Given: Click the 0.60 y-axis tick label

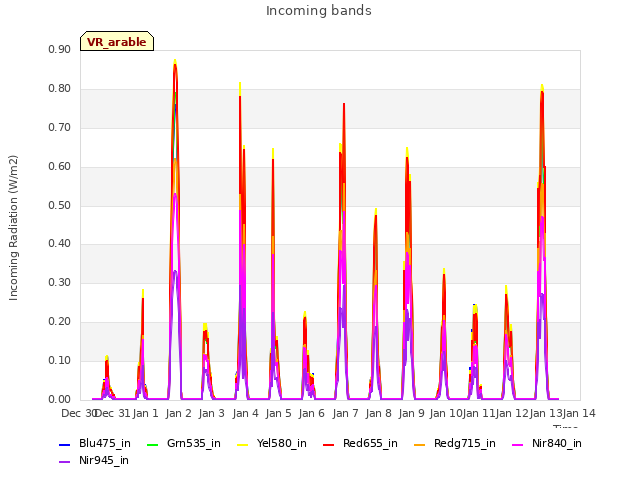Looking at the screenshot, I should [x=59, y=167].
